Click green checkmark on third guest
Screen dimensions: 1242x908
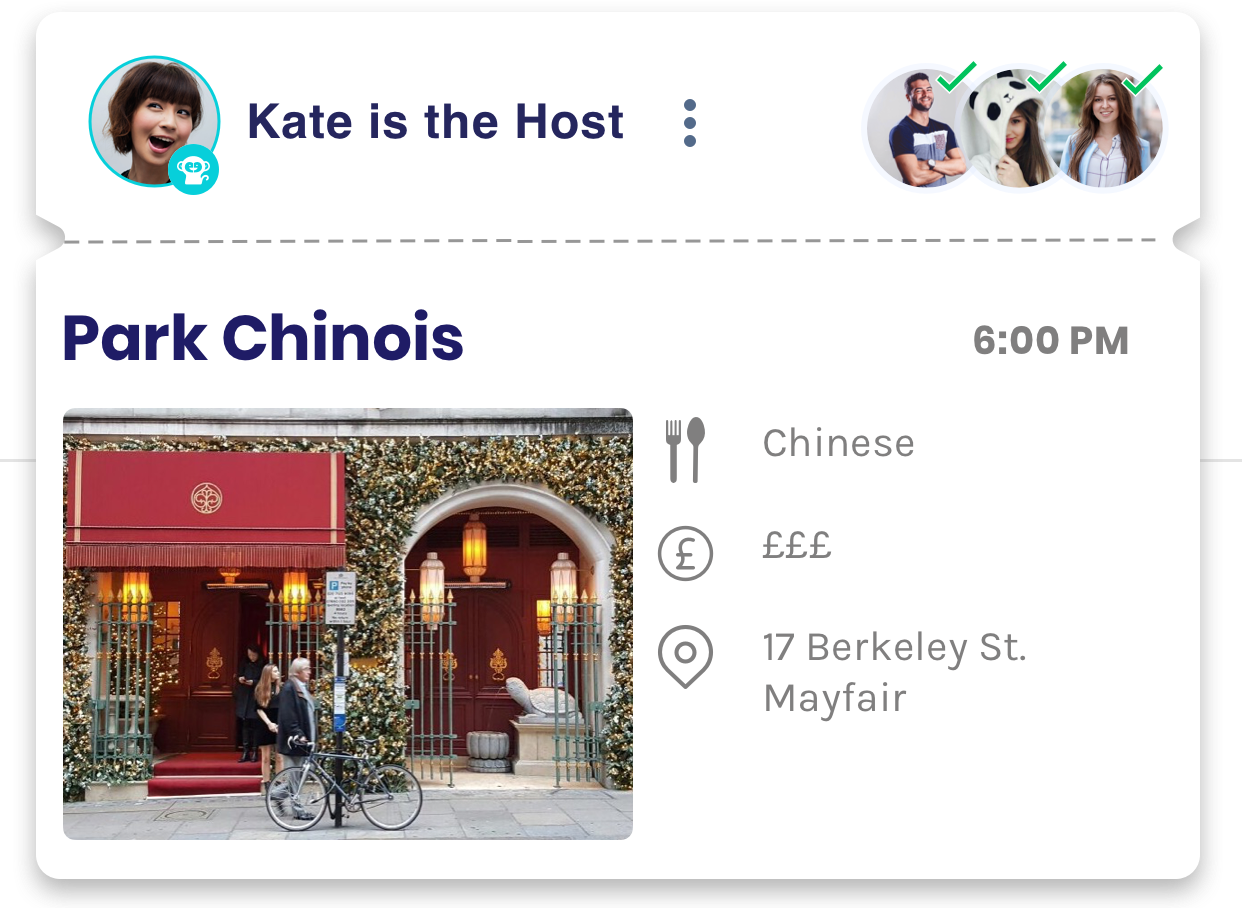coord(1143,77)
